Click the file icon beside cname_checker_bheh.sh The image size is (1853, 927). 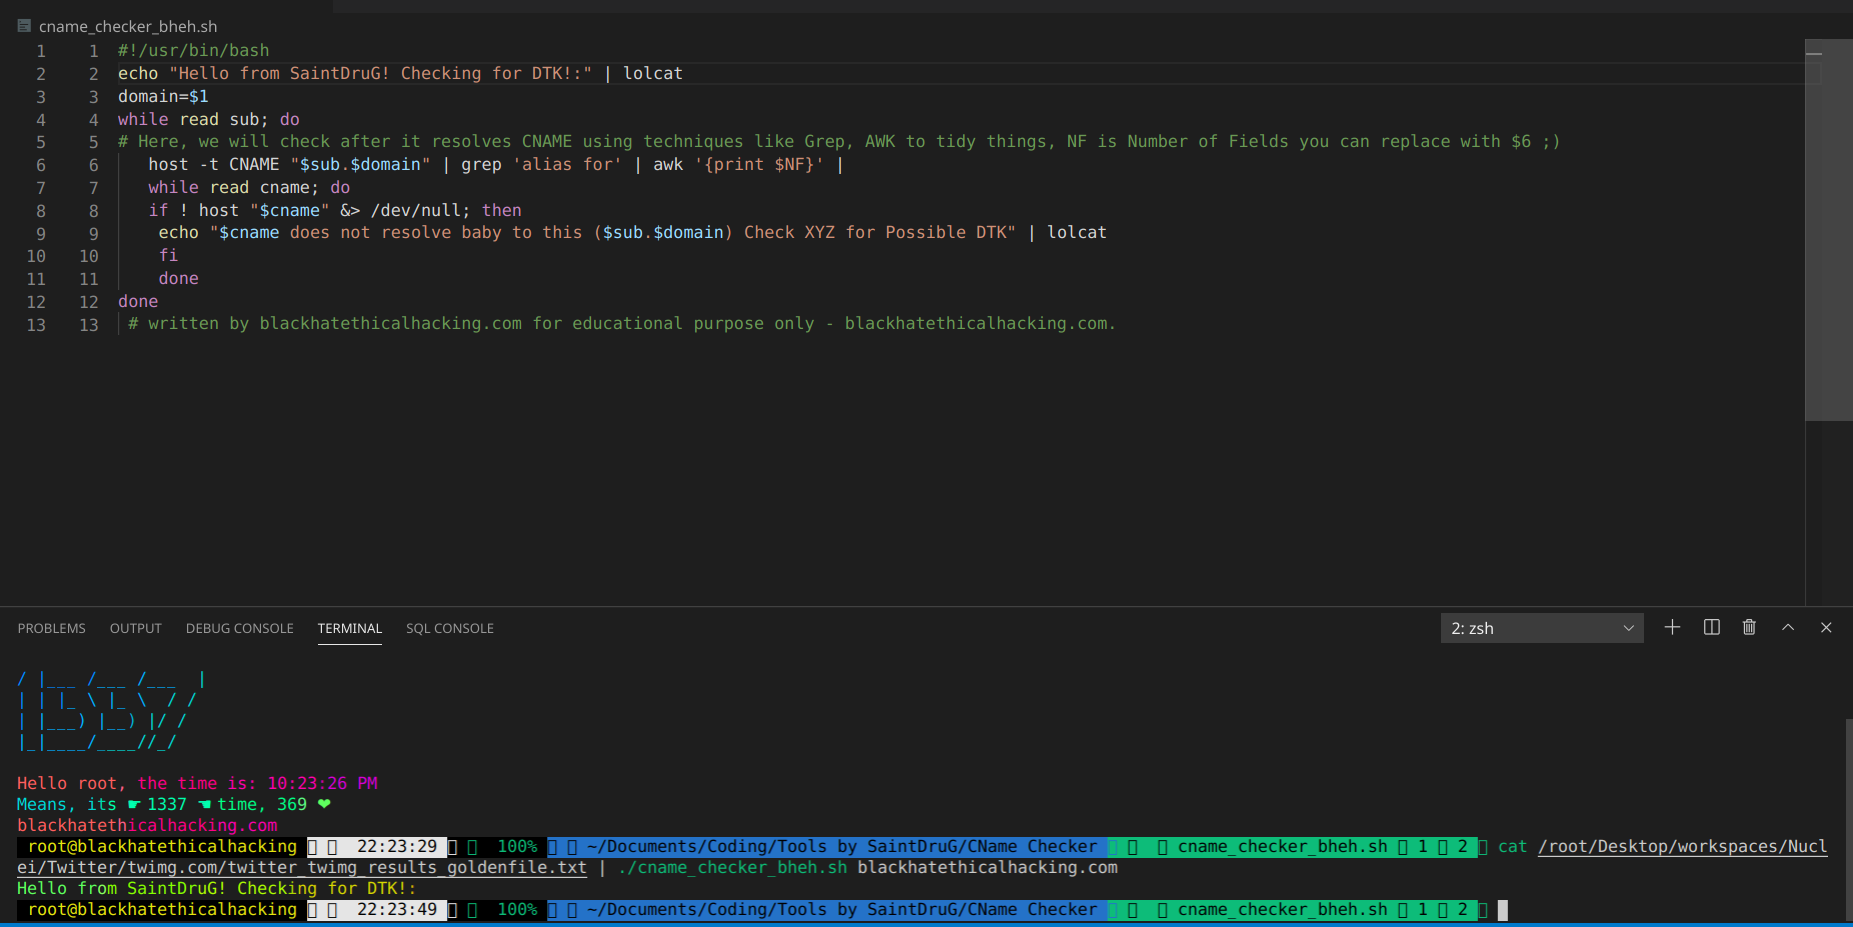click(x=24, y=26)
